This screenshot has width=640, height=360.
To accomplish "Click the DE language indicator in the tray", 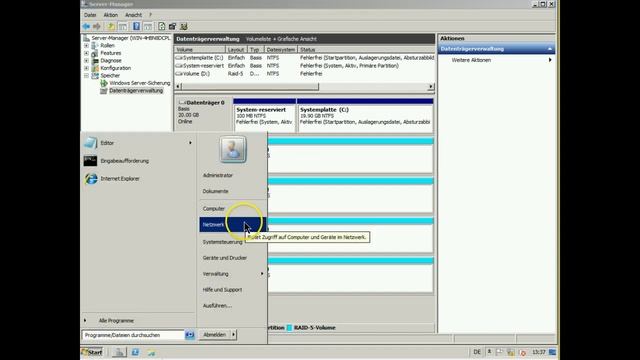I will (477, 352).
